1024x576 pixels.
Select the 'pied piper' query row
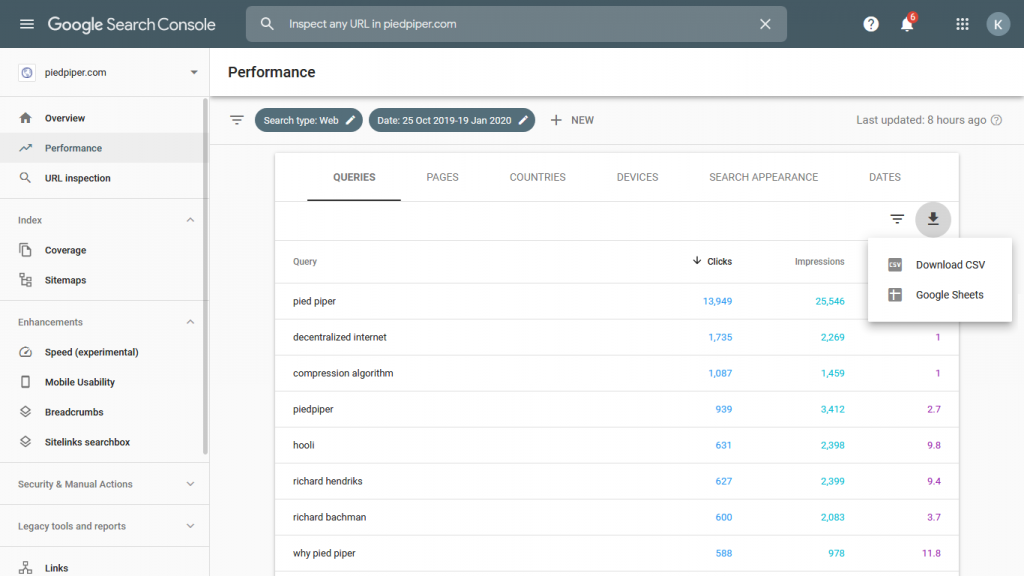click(x=616, y=301)
